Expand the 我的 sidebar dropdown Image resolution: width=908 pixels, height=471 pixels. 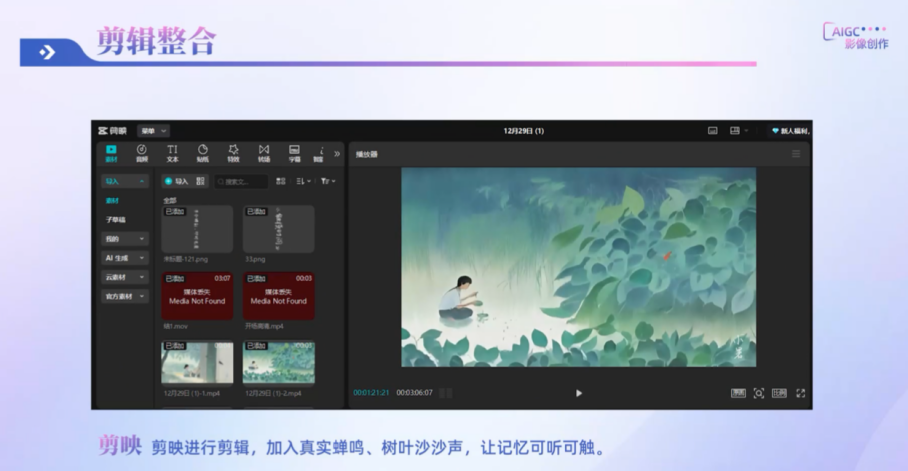[x=125, y=239]
